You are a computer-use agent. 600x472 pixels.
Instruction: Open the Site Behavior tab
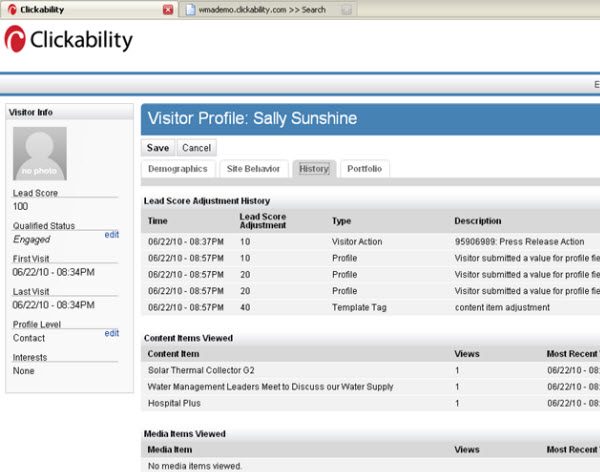[253, 169]
